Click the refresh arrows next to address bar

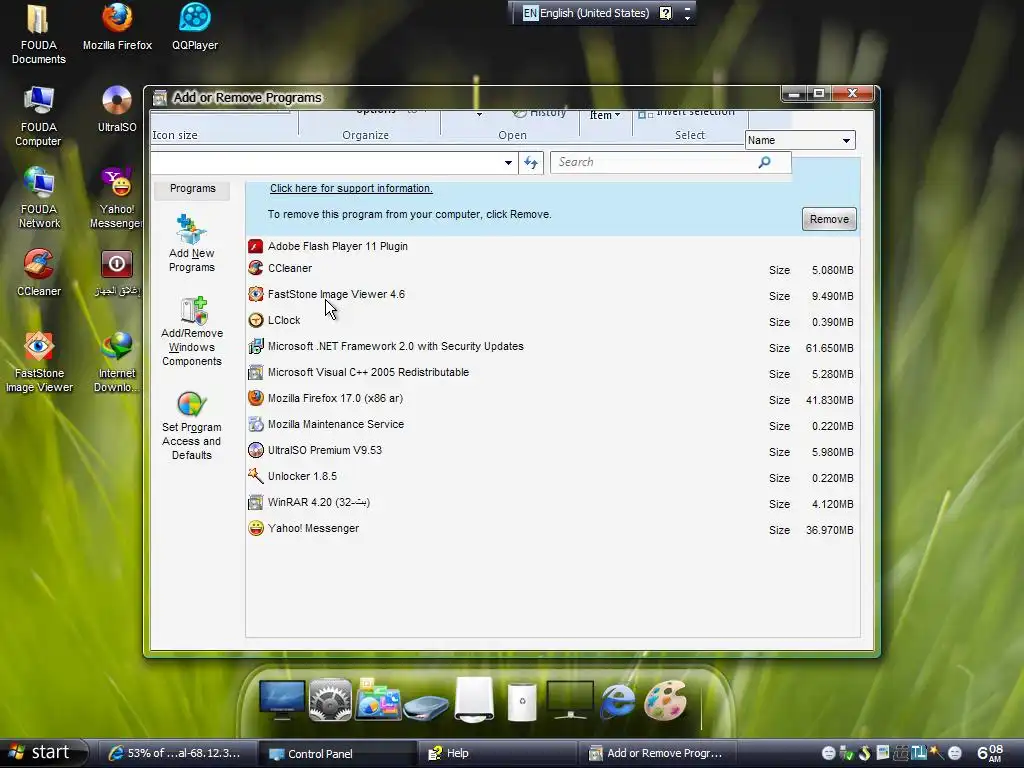pyautogui.click(x=531, y=163)
